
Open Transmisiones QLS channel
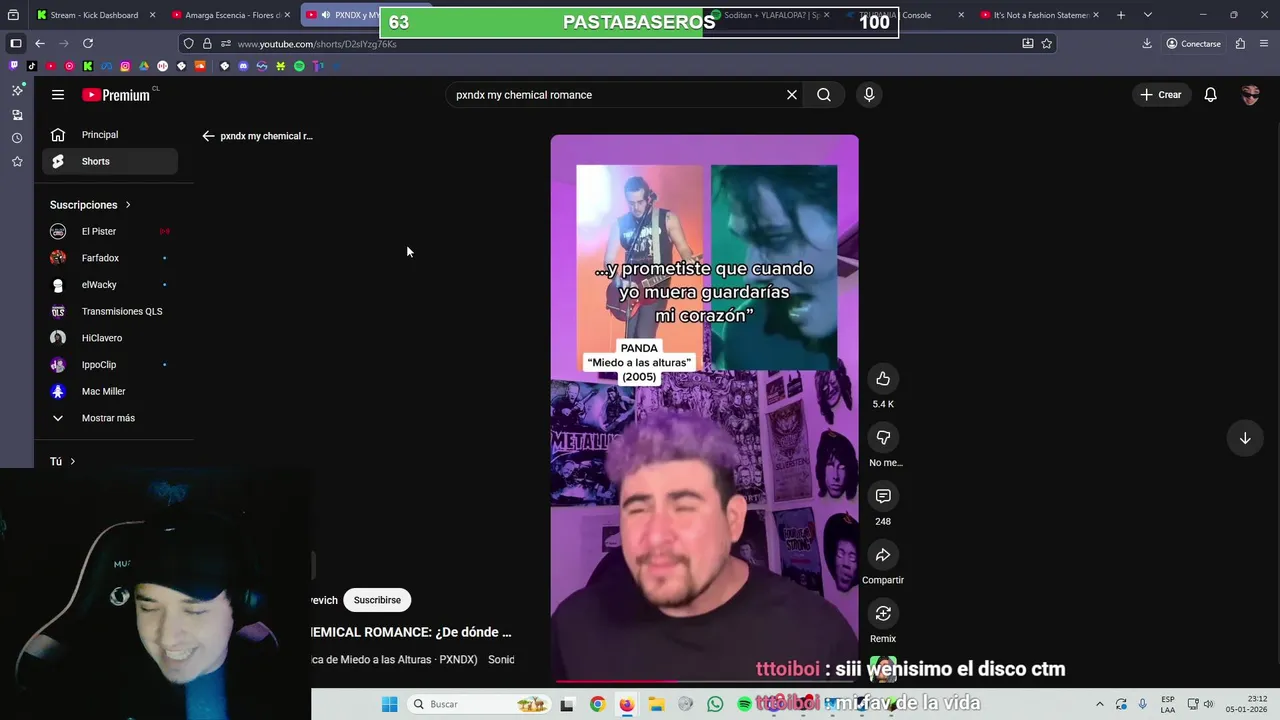110,311
